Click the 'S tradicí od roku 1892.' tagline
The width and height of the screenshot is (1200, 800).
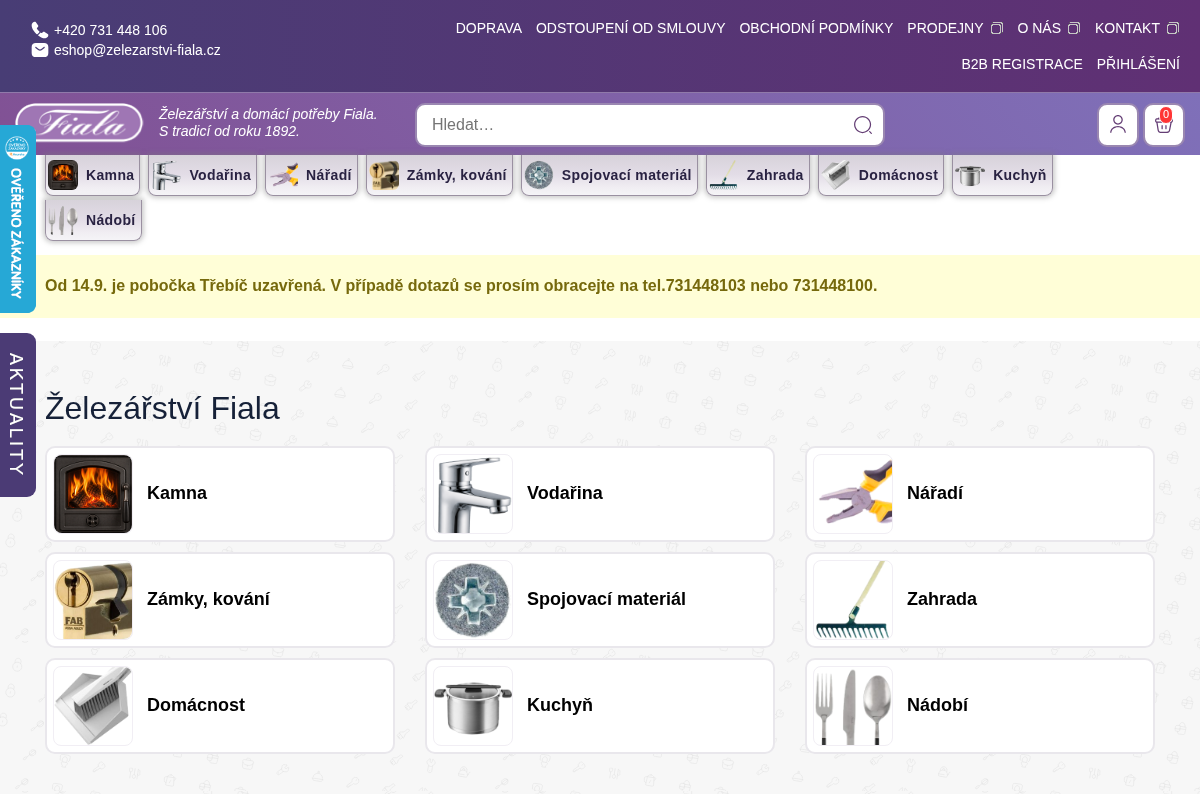(229, 131)
